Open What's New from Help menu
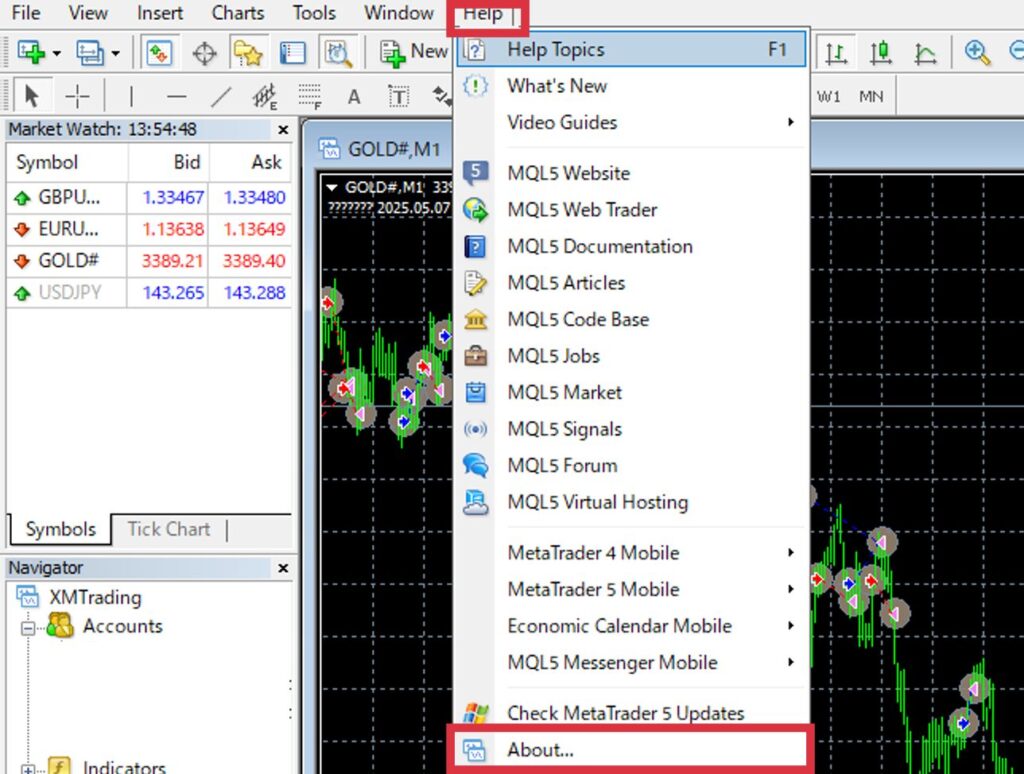Image resolution: width=1024 pixels, height=774 pixels. click(x=632, y=86)
